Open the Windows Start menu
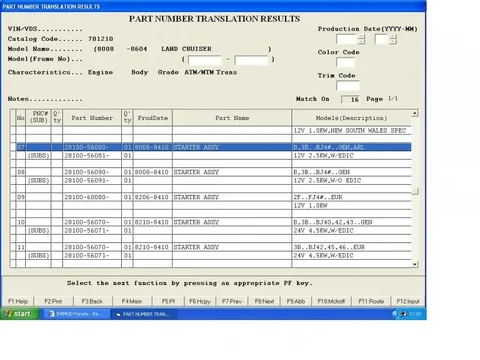The image size is (480, 360). [19, 314]
